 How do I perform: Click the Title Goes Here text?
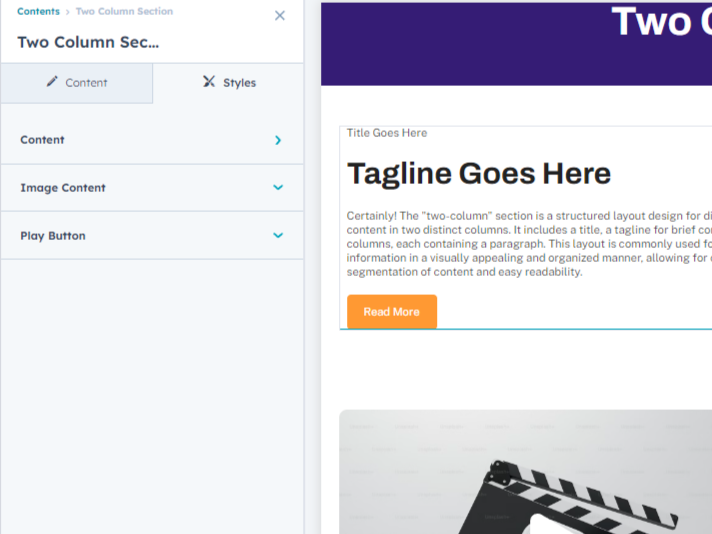click(x=387, y=133)
